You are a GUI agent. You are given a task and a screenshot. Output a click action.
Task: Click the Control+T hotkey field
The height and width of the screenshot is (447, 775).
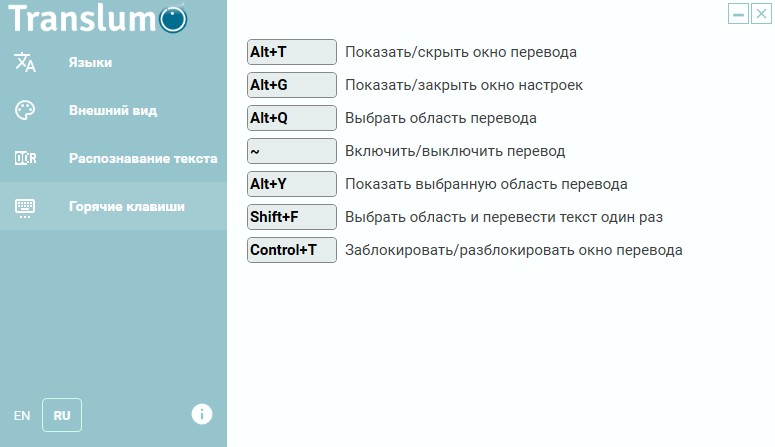(x=292, y=250)
